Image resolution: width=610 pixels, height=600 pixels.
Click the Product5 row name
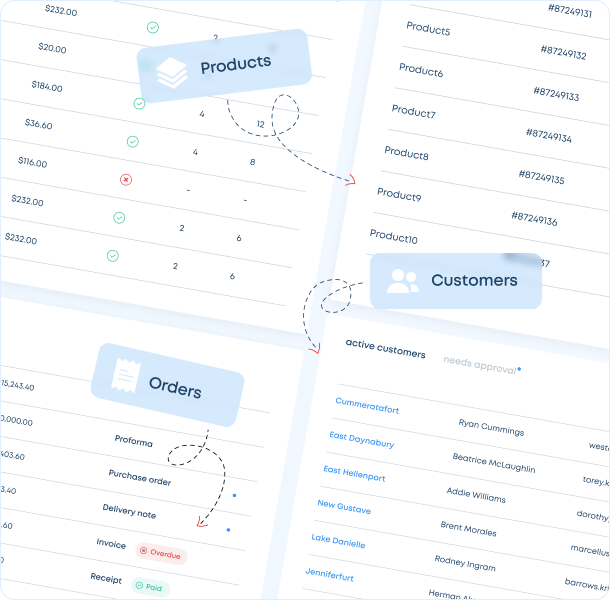tap(428, 28)
